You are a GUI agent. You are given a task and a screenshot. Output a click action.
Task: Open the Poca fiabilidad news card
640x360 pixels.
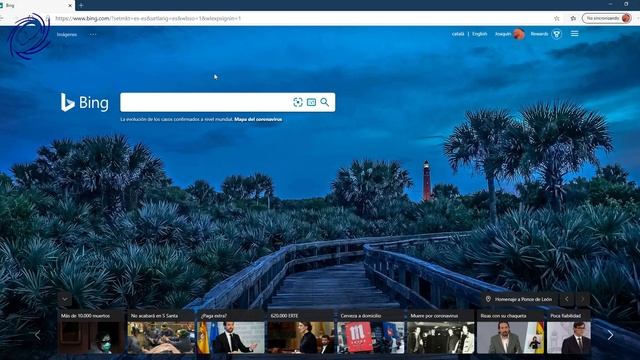click(569, 332)
